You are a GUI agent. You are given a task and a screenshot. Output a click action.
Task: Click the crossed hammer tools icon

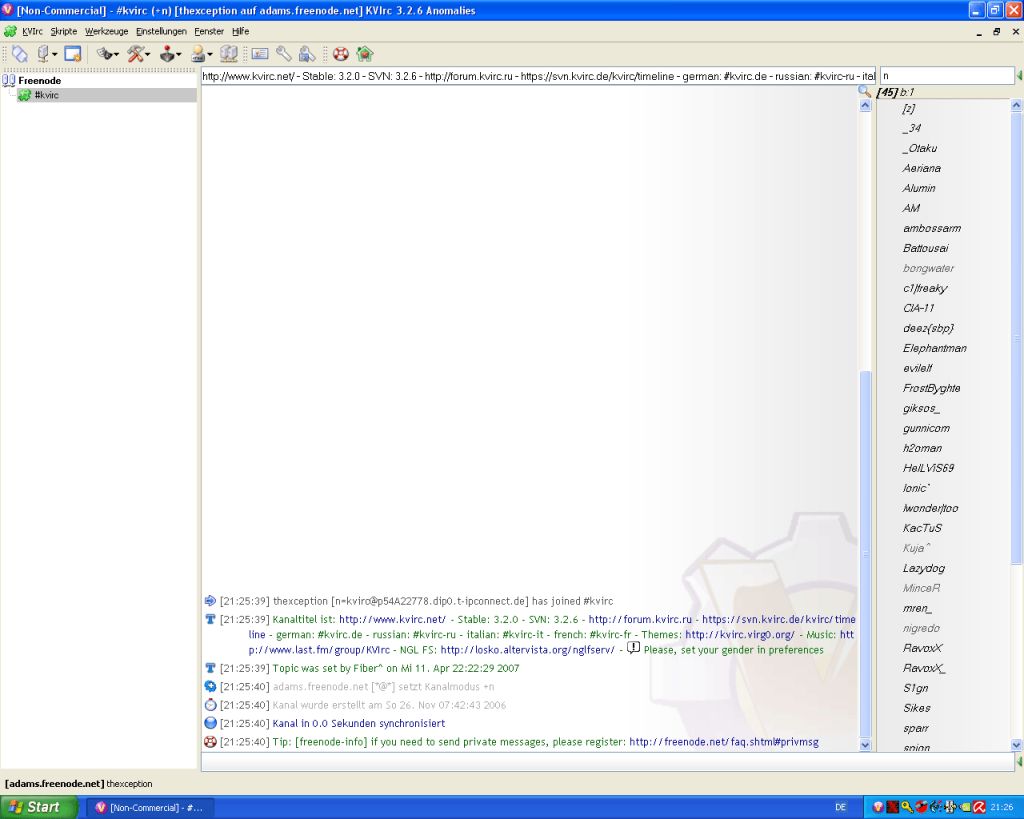(x=136, y=54)
